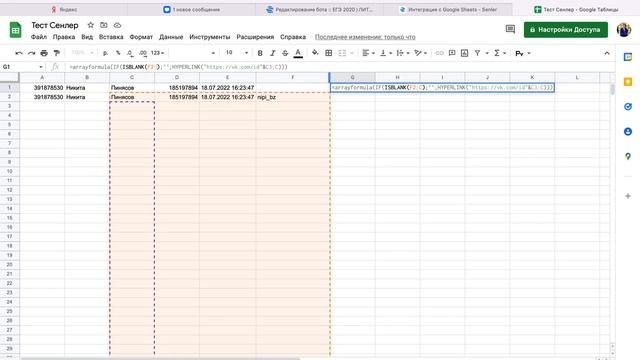Open the fill color picker
Viewport: 640px width, 360px height.
(315, 53)
